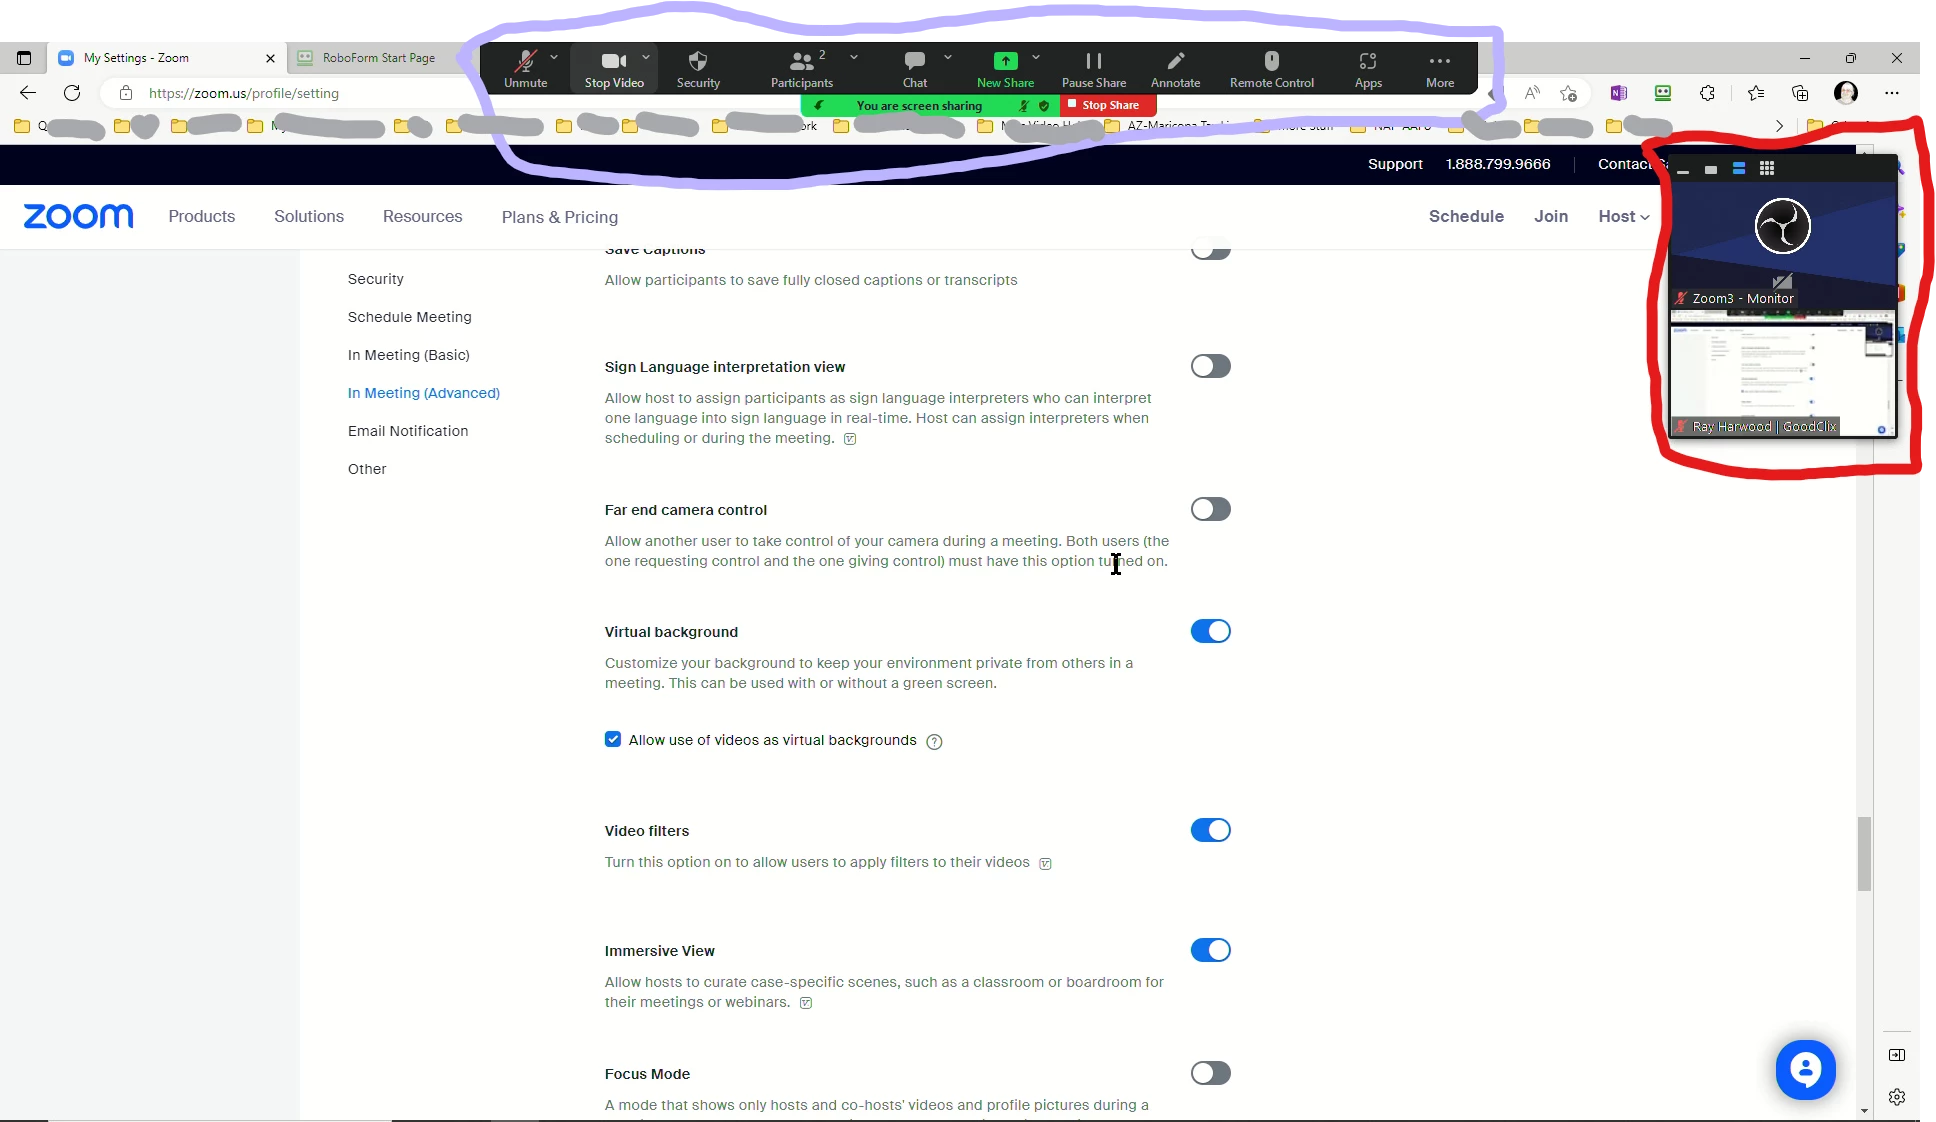The image size is (1936, 1122).
Task: Open the blue chat assistant bubble
Action: 1805,1069
